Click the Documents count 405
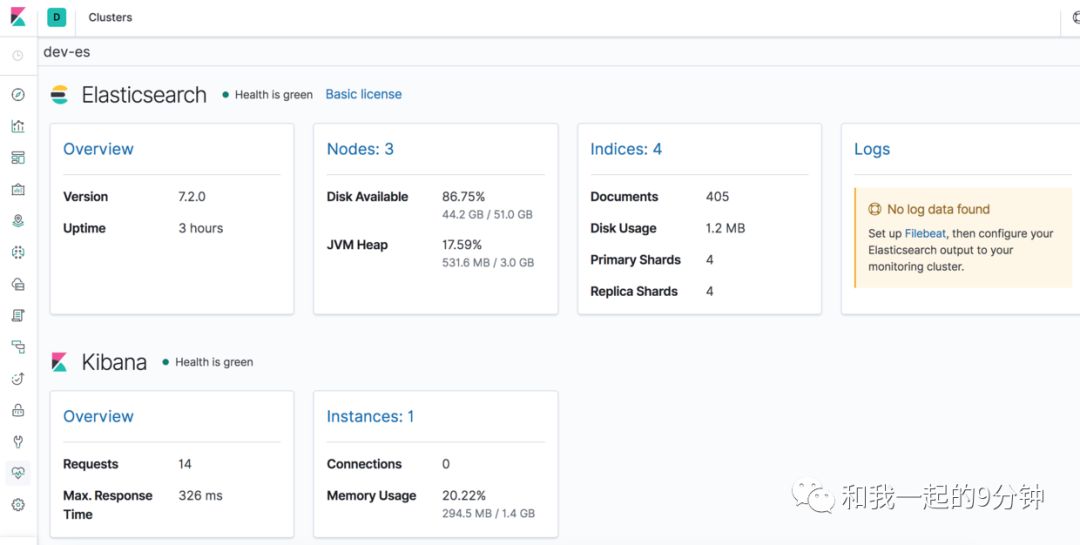 (717, 196)
